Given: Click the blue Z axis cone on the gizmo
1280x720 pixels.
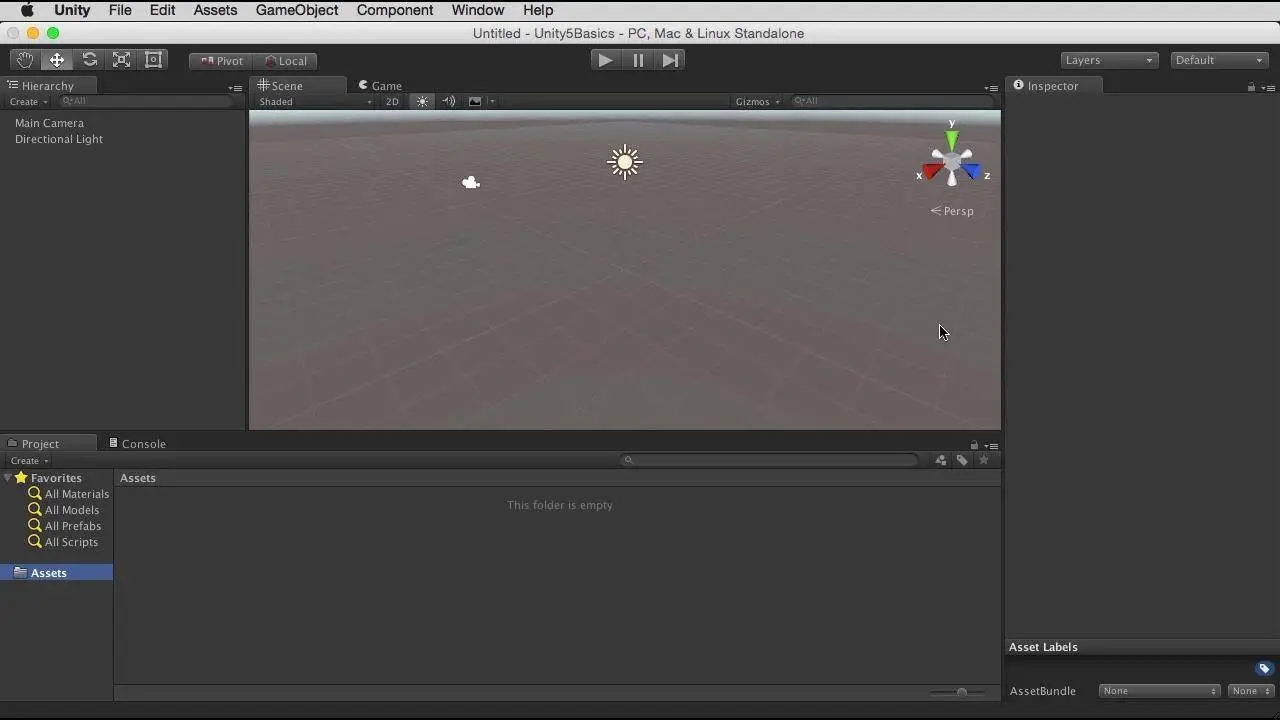Looking at the screenshot, I should (x=971, y=172).
